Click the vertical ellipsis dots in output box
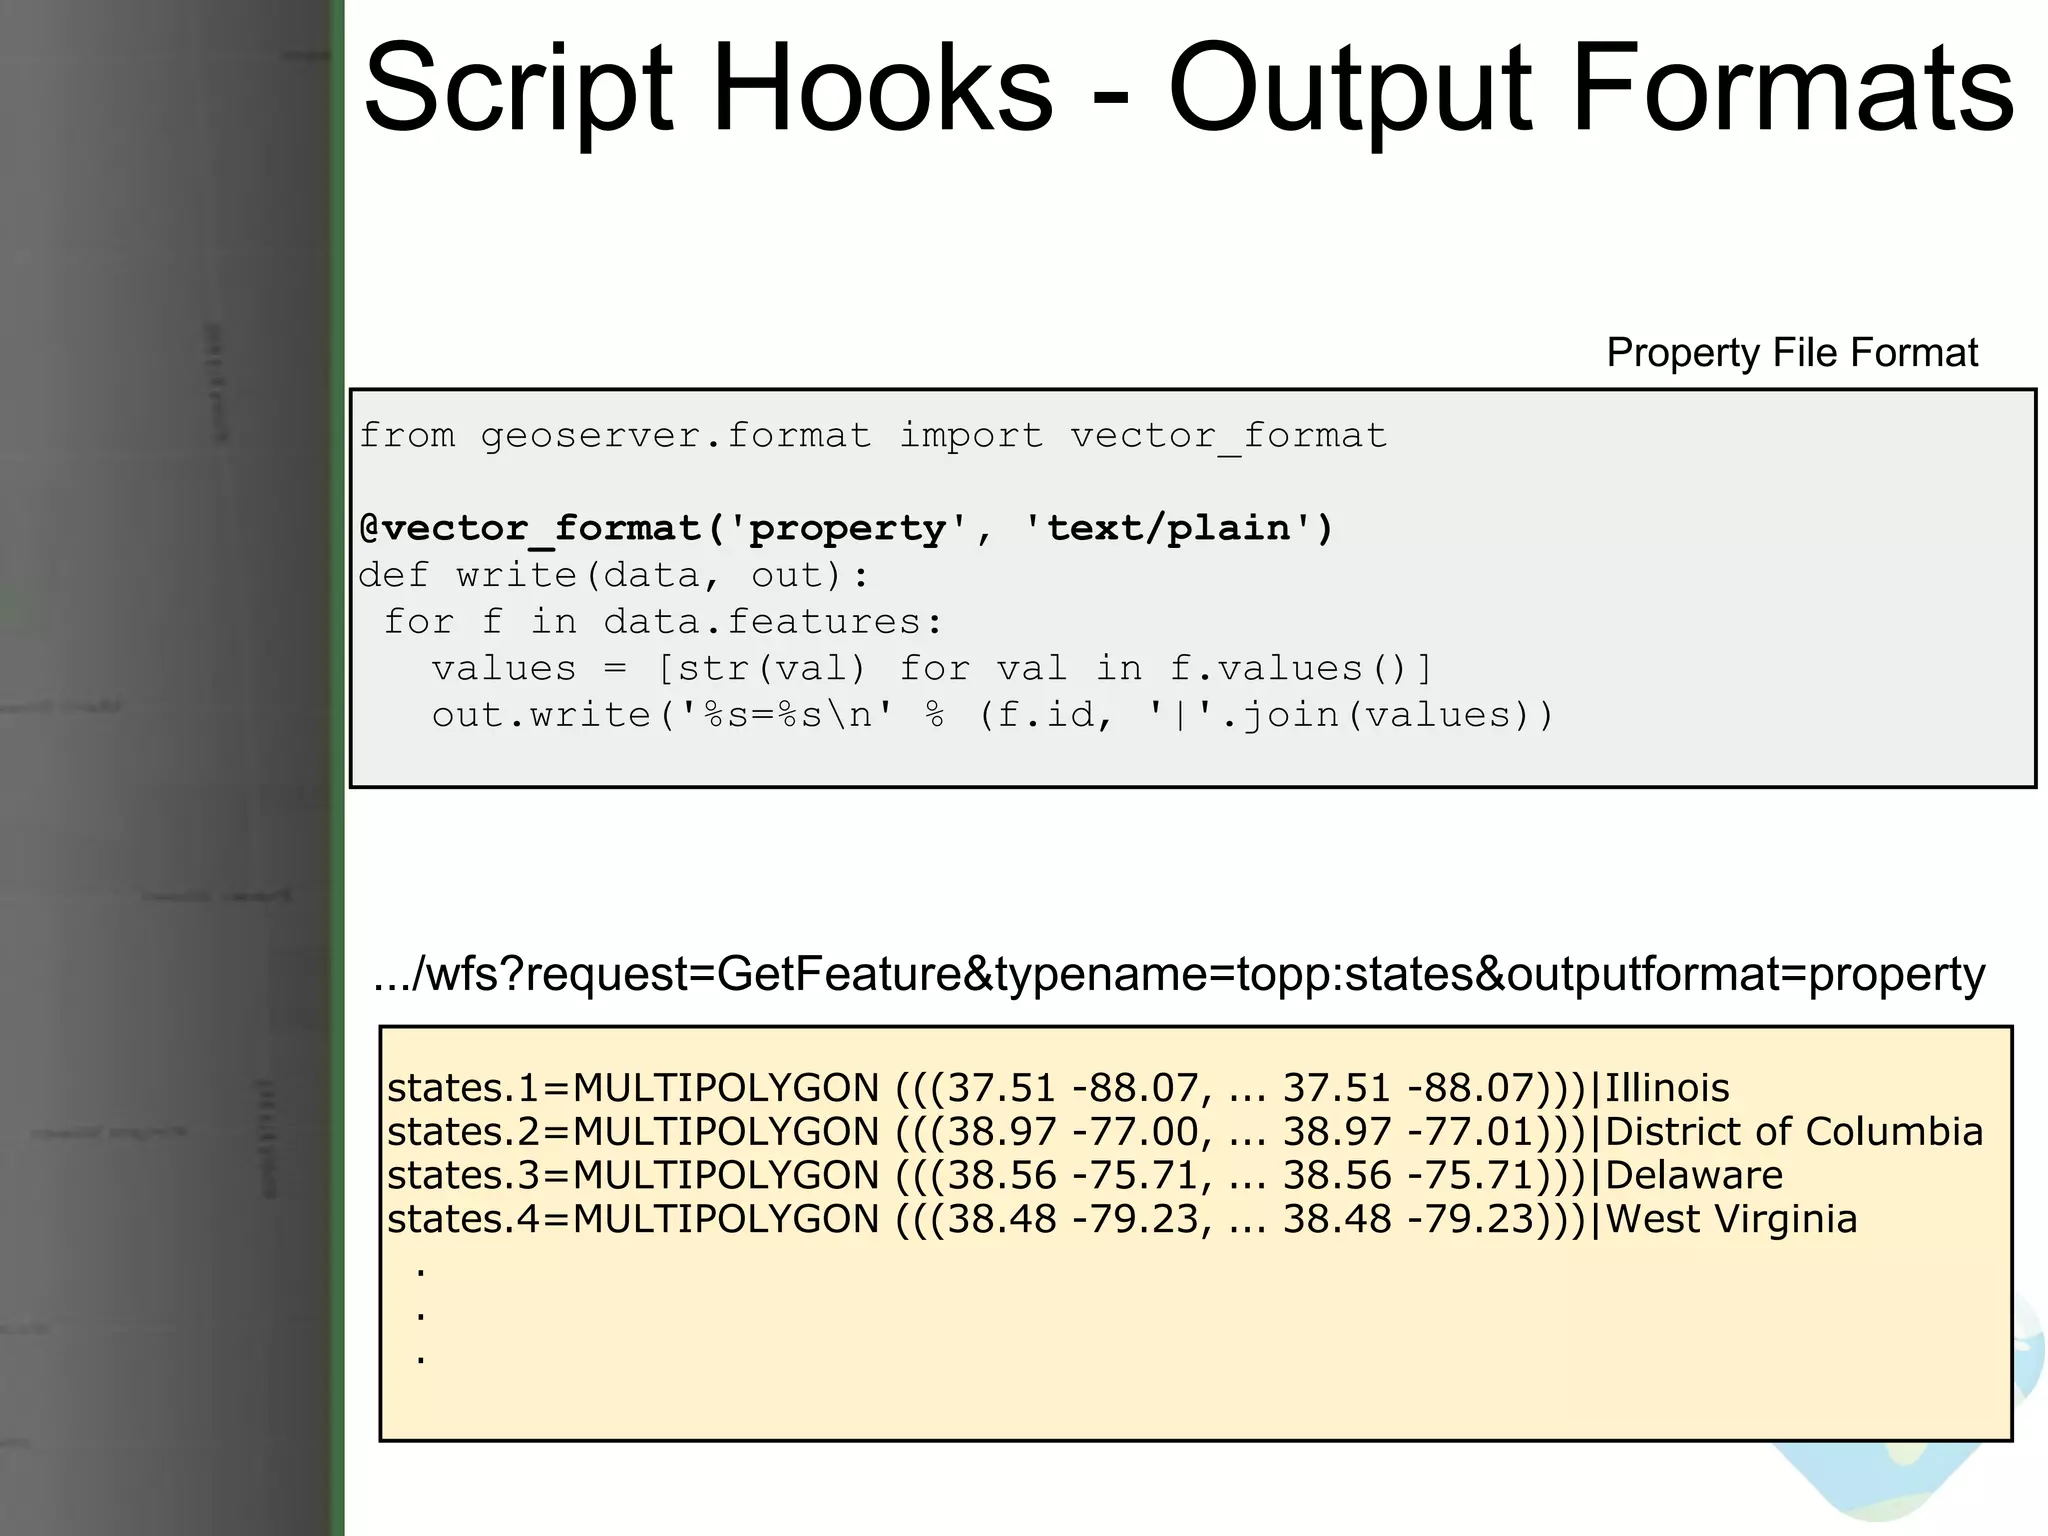Image resolution: width=2048 pixels, height=1536 pixels. tap(421, 1315)
